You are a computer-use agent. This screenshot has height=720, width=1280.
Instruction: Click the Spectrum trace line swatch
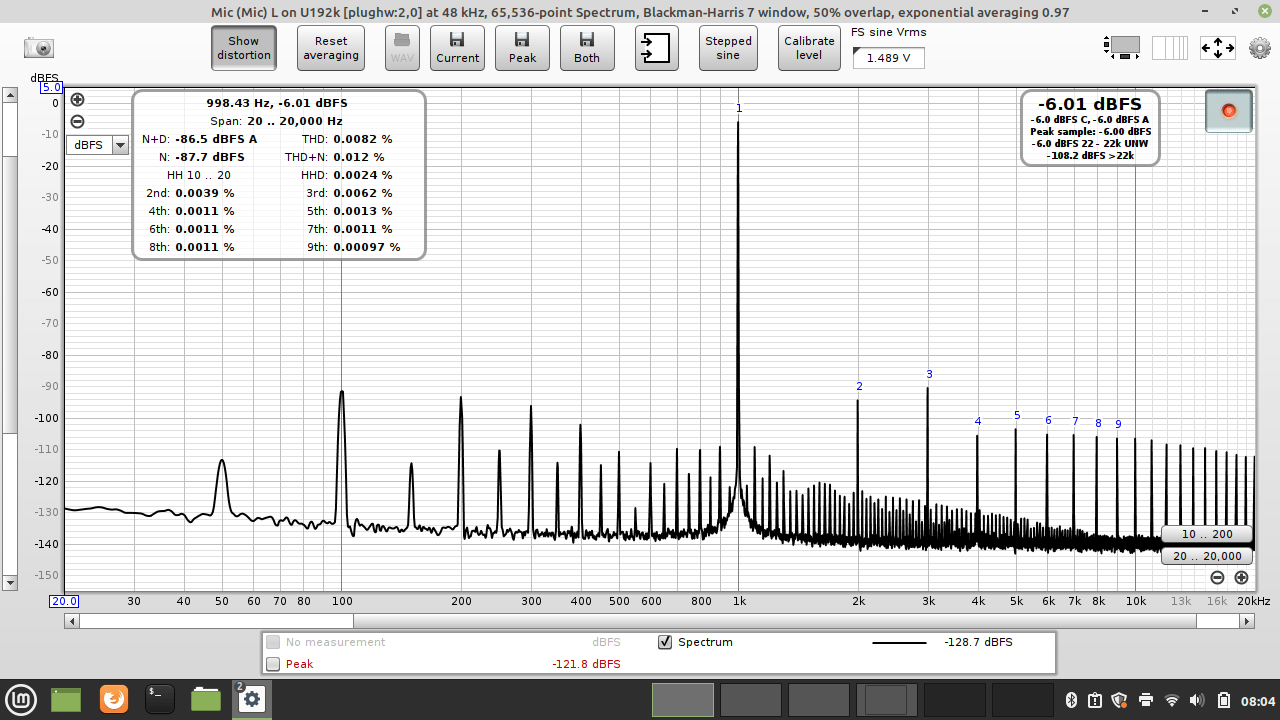point(899,642)
